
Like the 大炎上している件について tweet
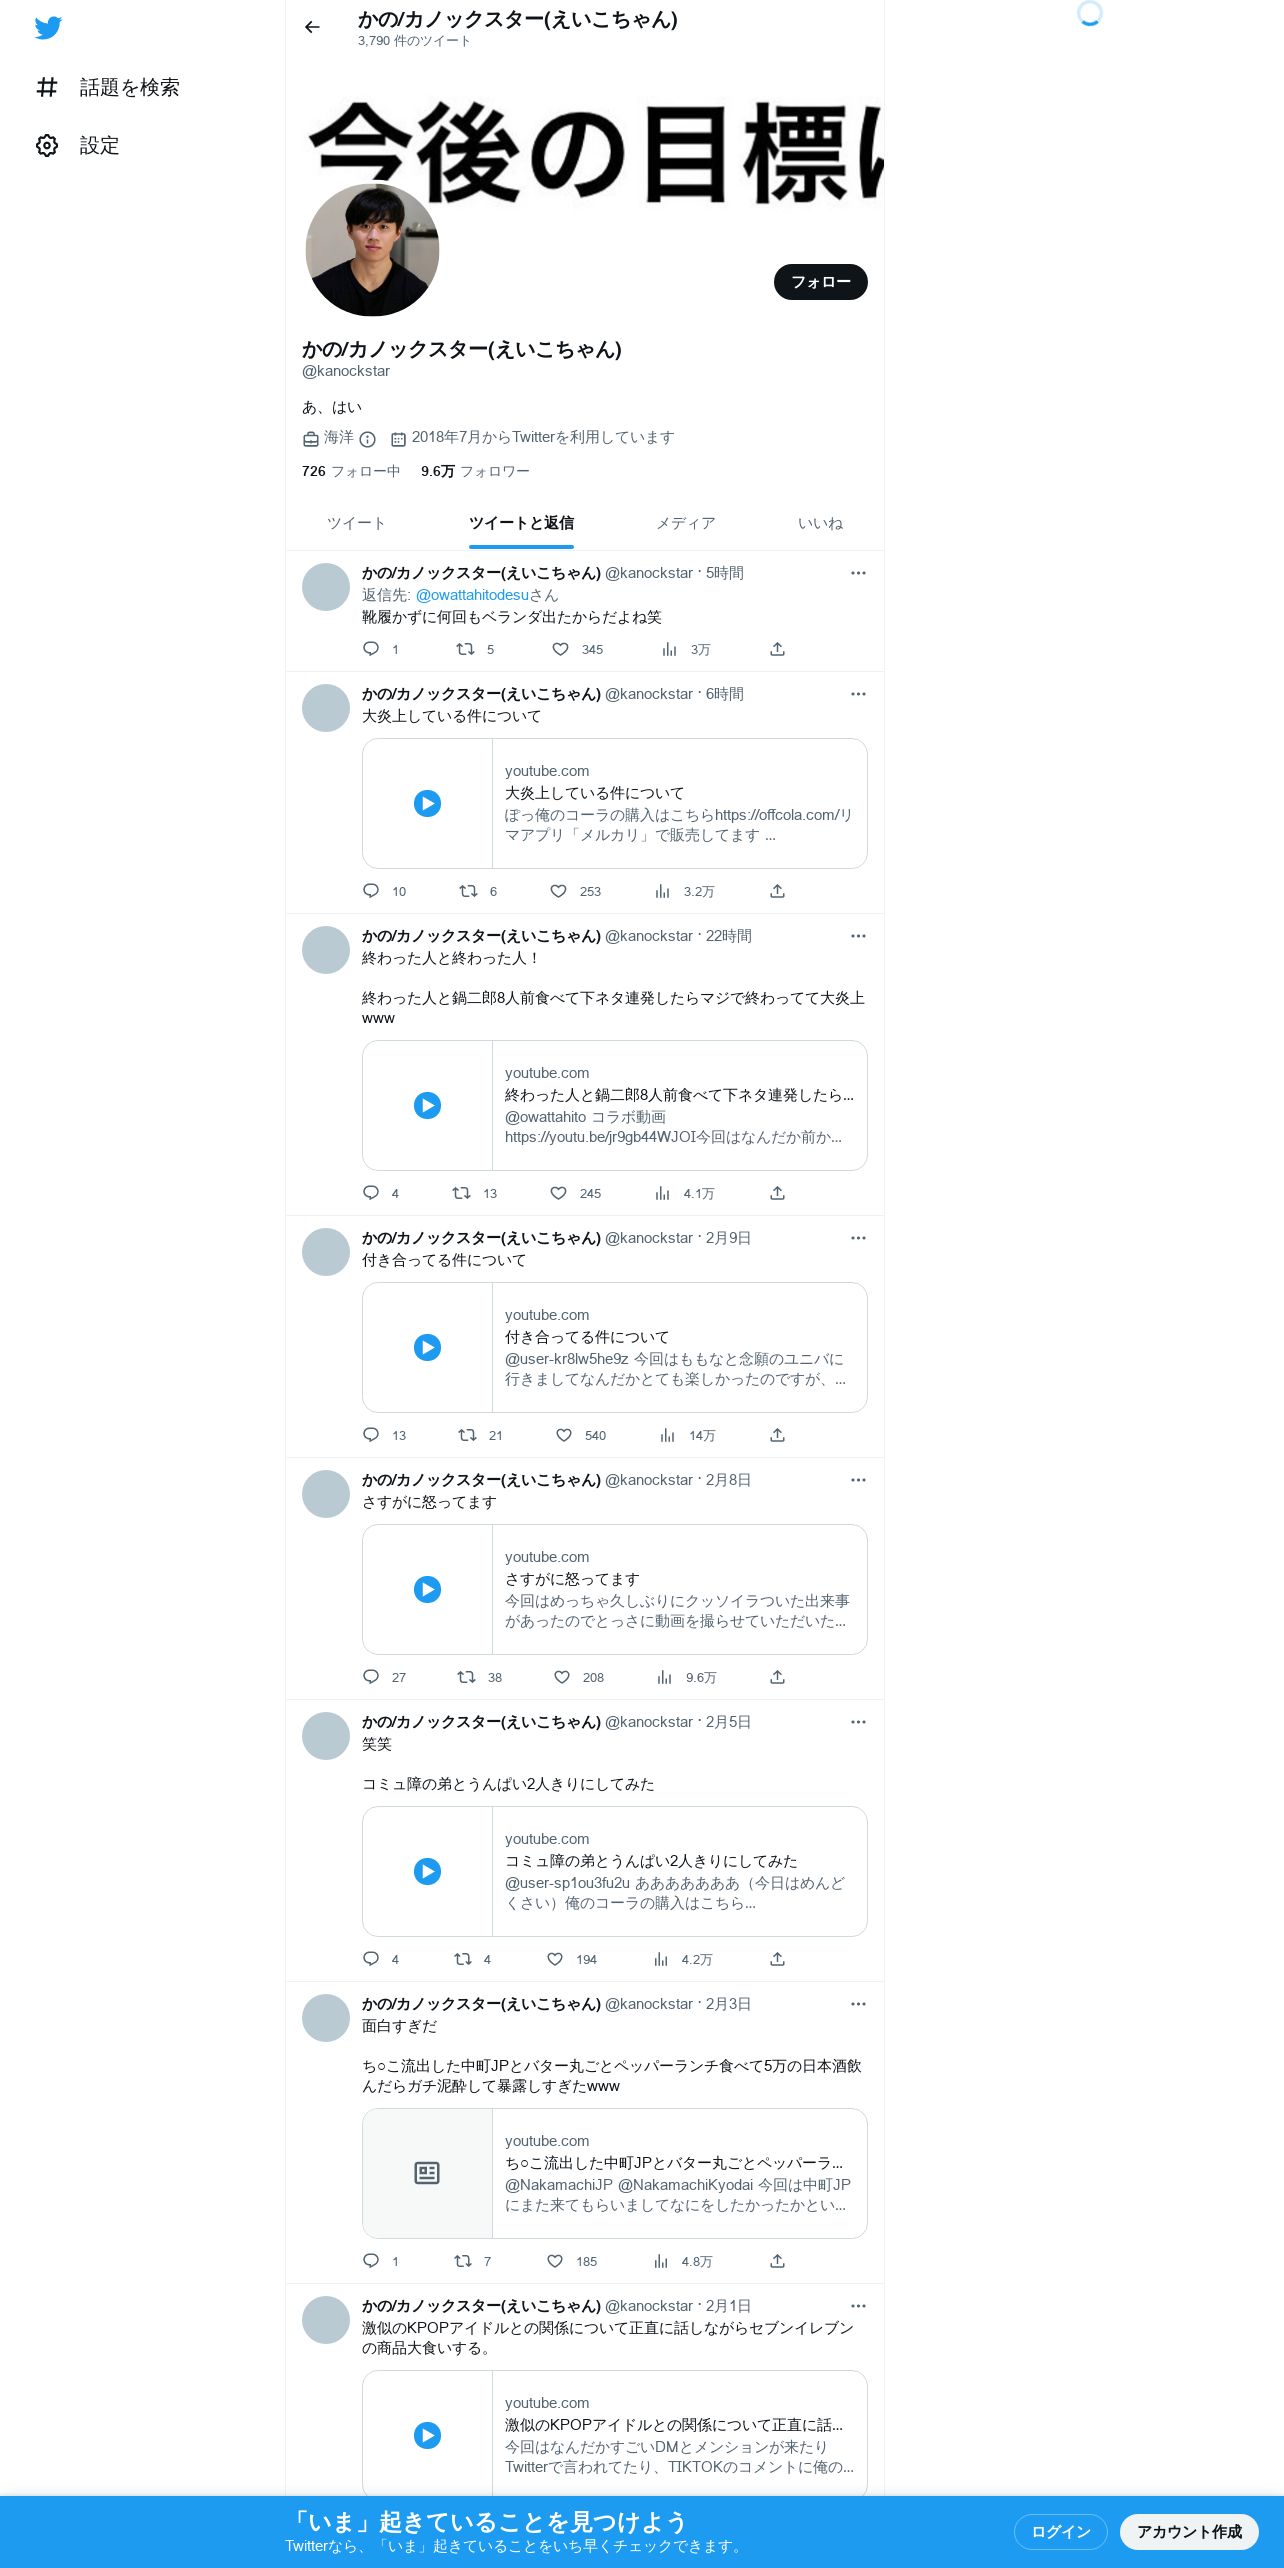point(559,891)
